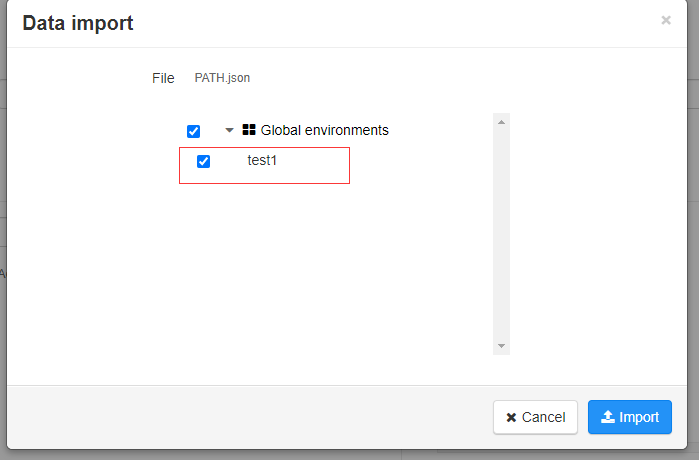Click the scrollbar up arrow
The height and width of the screenshot is (460, 699).
tap(502, 121)
